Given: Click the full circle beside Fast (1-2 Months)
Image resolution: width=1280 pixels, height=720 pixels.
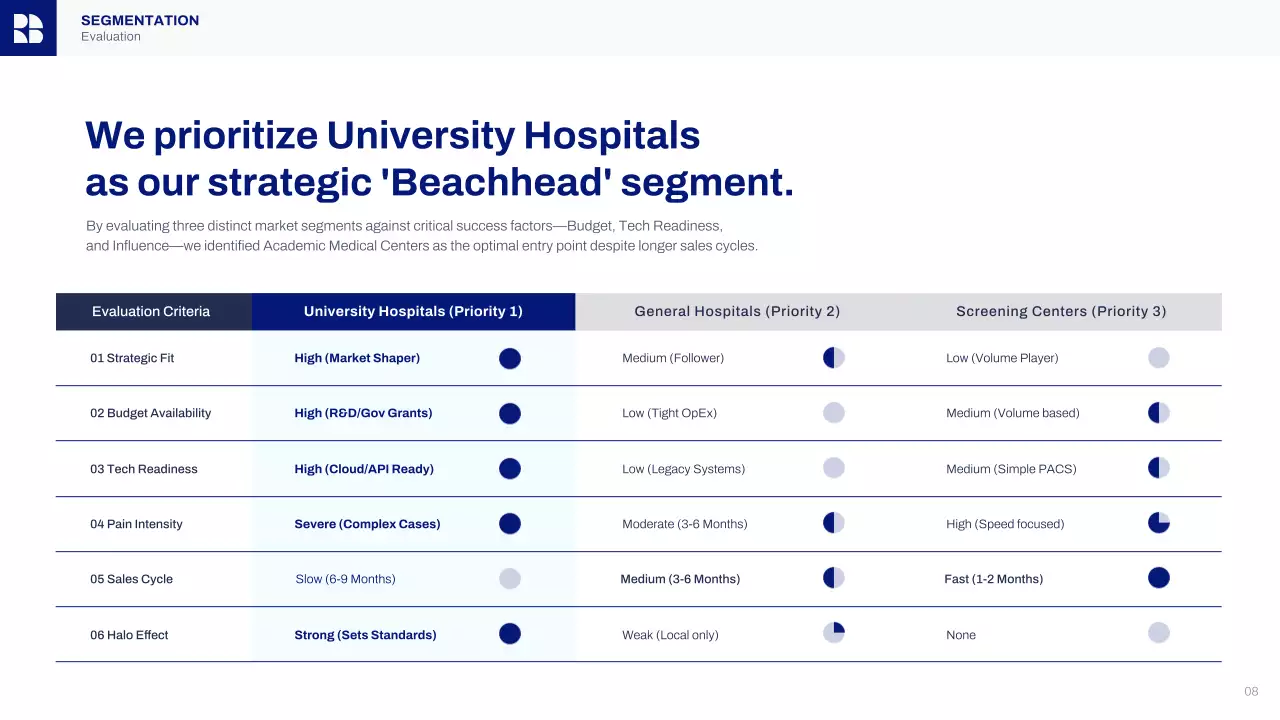Looking at the screenshot, I should [x=1158, y=578].
